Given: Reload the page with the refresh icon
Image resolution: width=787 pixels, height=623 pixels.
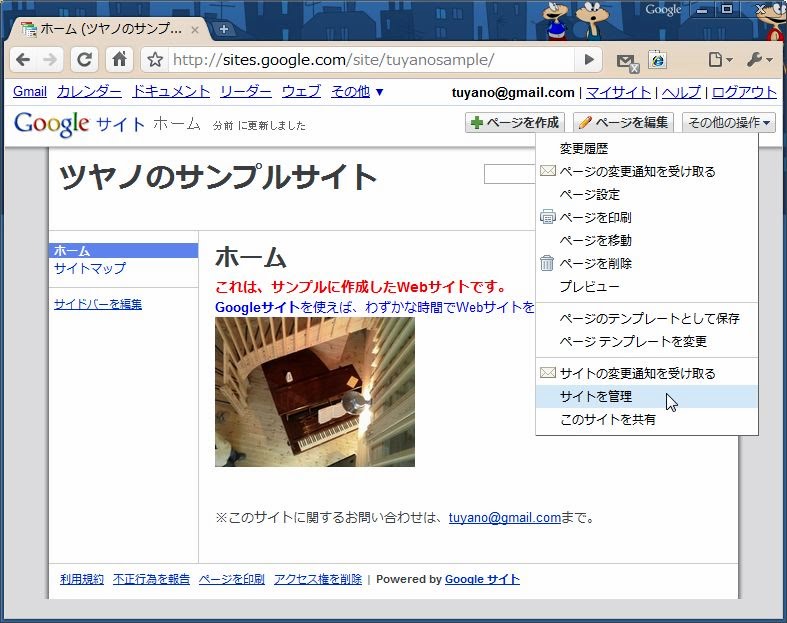Looking at the screenshot, I should pyautogui.click(x=85, y=60).
